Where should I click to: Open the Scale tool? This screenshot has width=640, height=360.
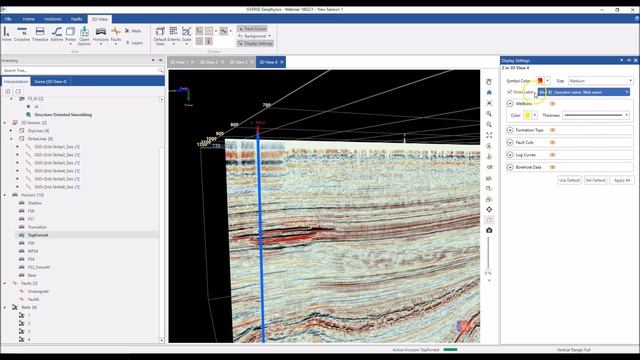[187, 35]
